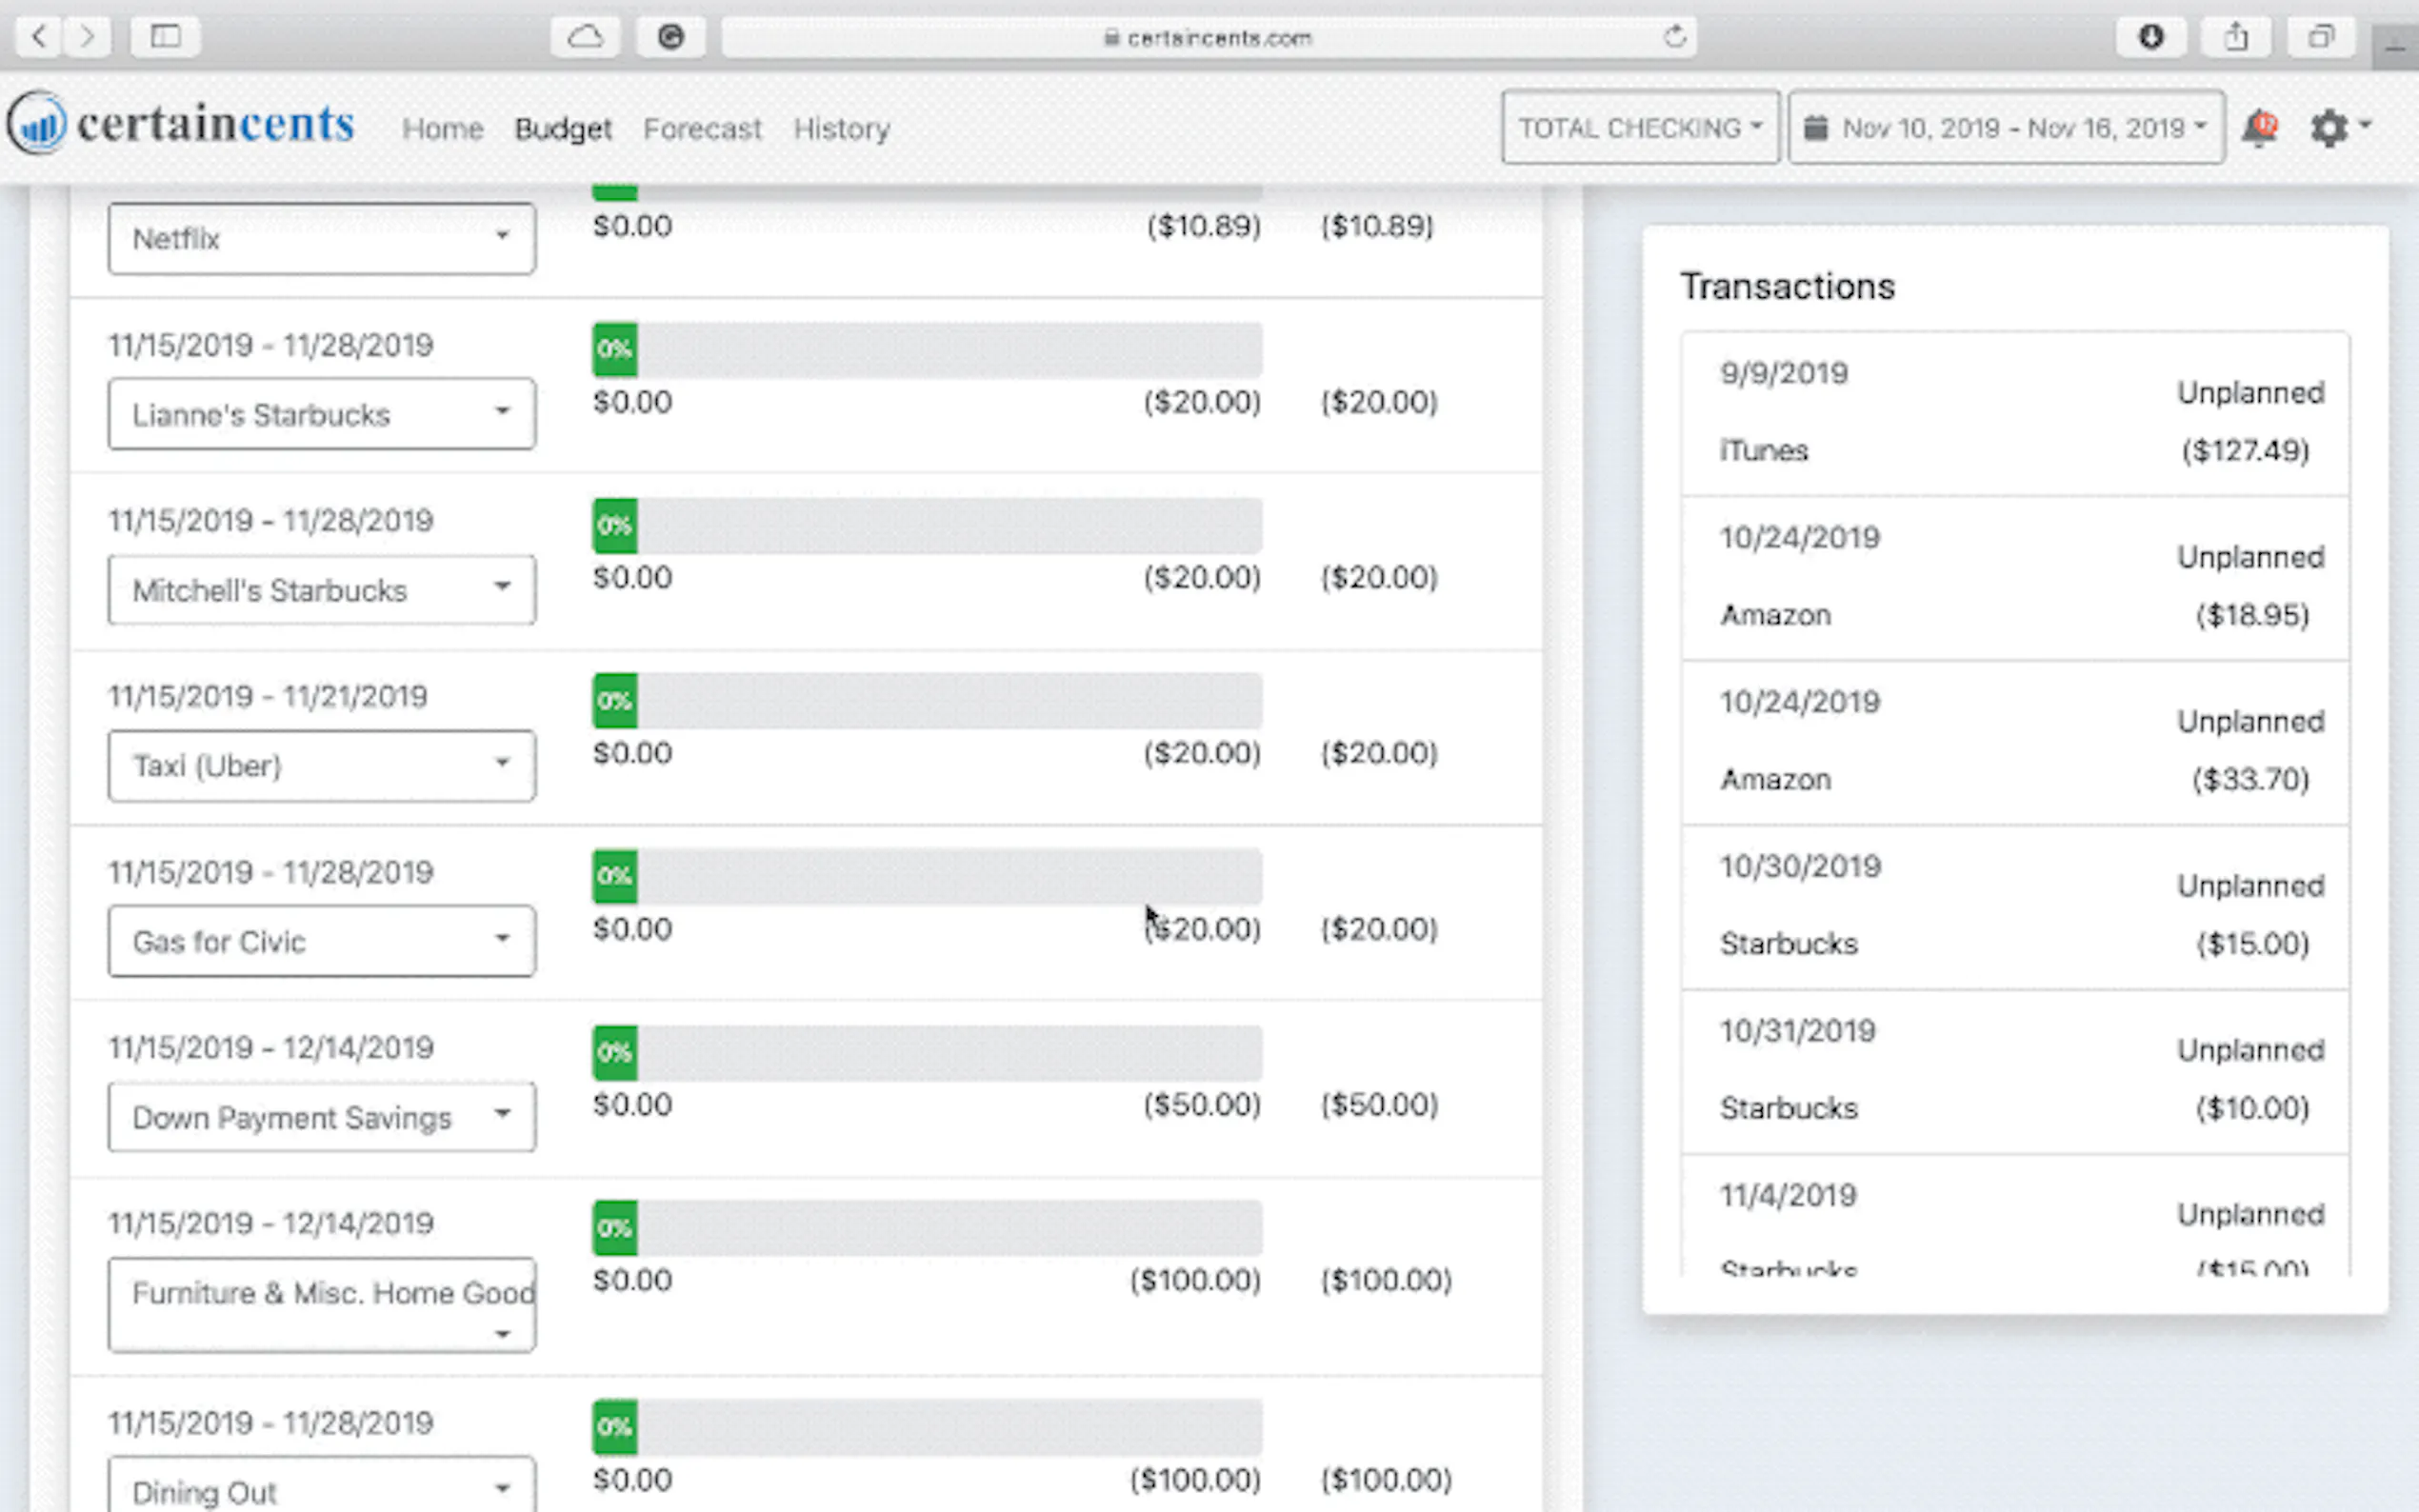
Task: Click the notification bell icon
Action: pos(2258,128)
